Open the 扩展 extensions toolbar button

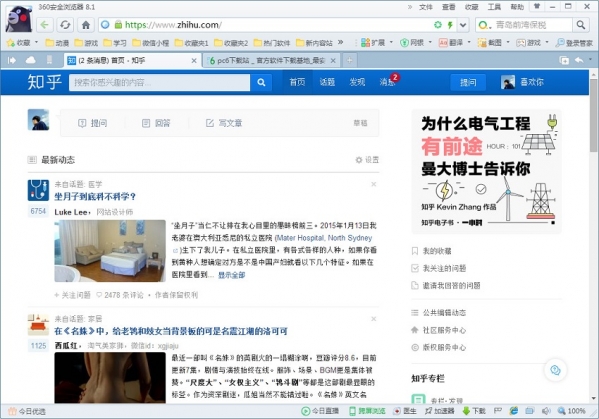373,43
